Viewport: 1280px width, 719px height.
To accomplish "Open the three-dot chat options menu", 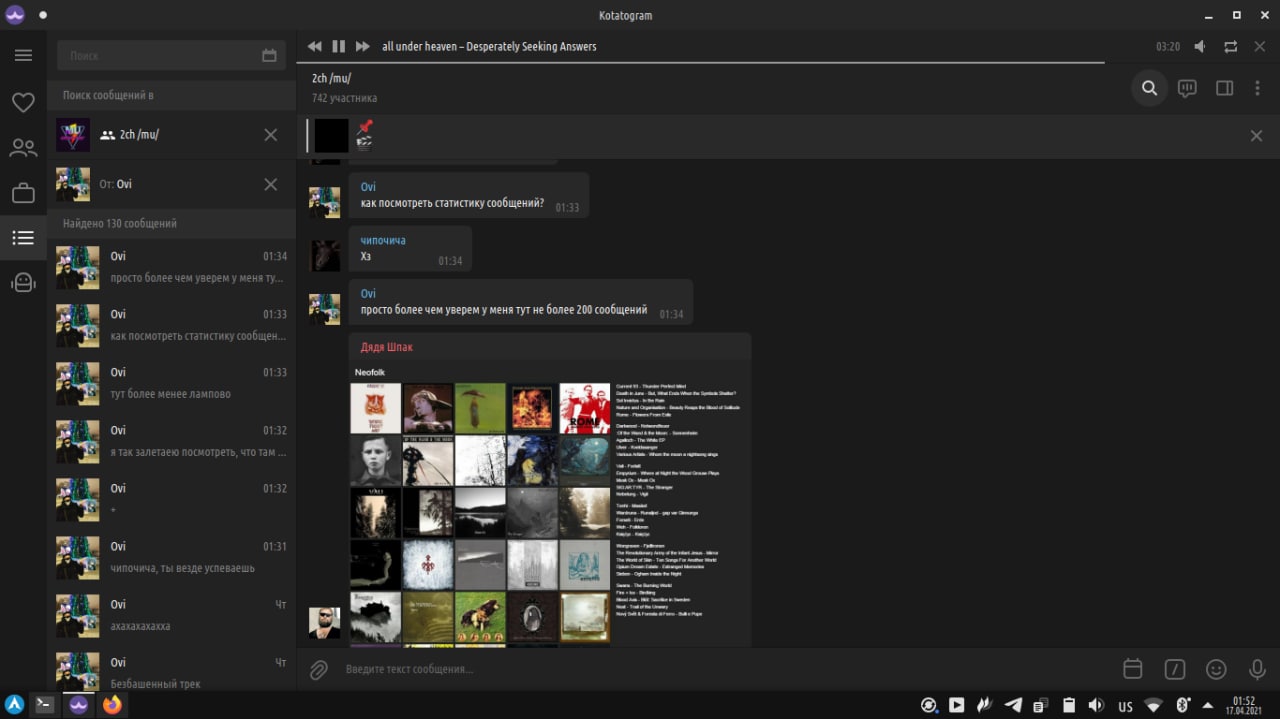I will [1258, 88].
